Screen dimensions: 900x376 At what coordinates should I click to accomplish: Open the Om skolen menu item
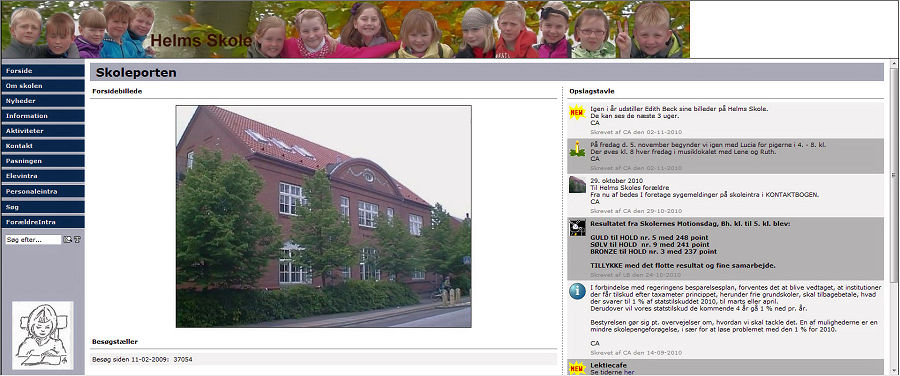pyautogui.click(x=43, y=86)
